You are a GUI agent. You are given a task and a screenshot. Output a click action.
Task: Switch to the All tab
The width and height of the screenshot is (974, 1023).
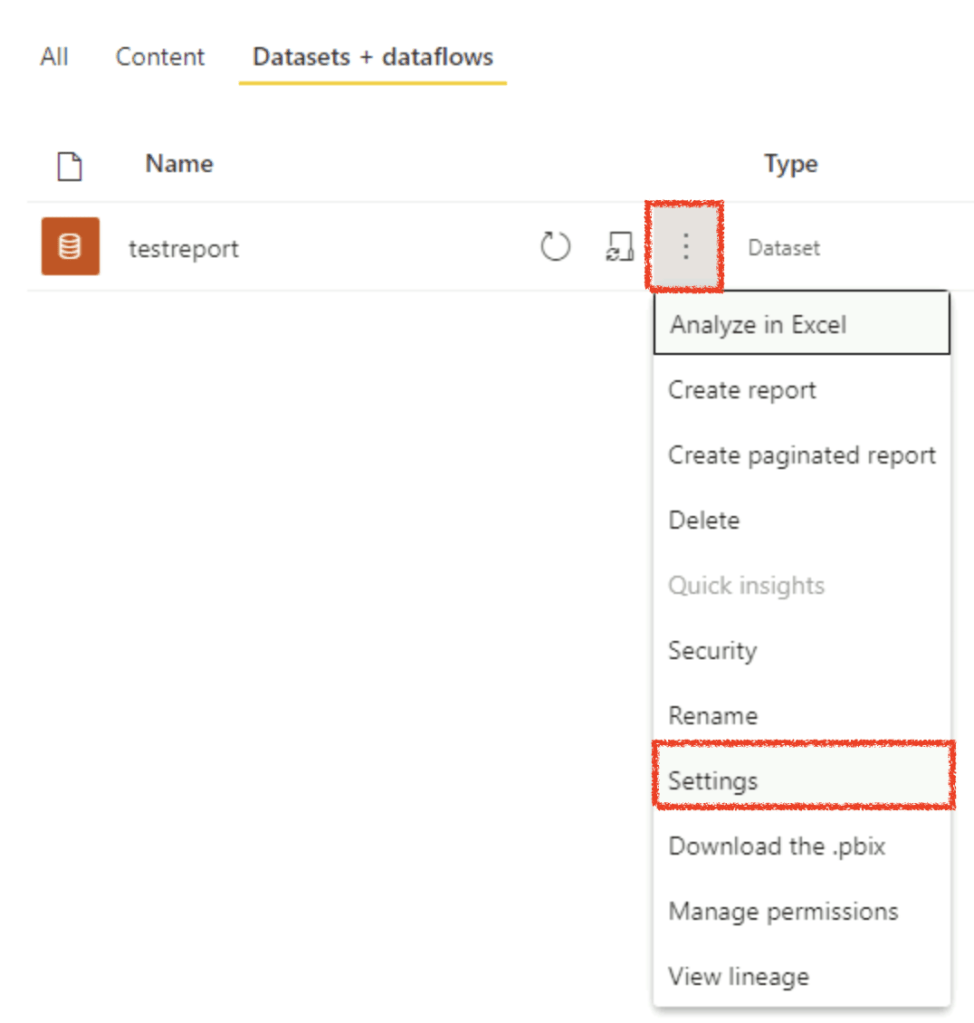point(54,57)
